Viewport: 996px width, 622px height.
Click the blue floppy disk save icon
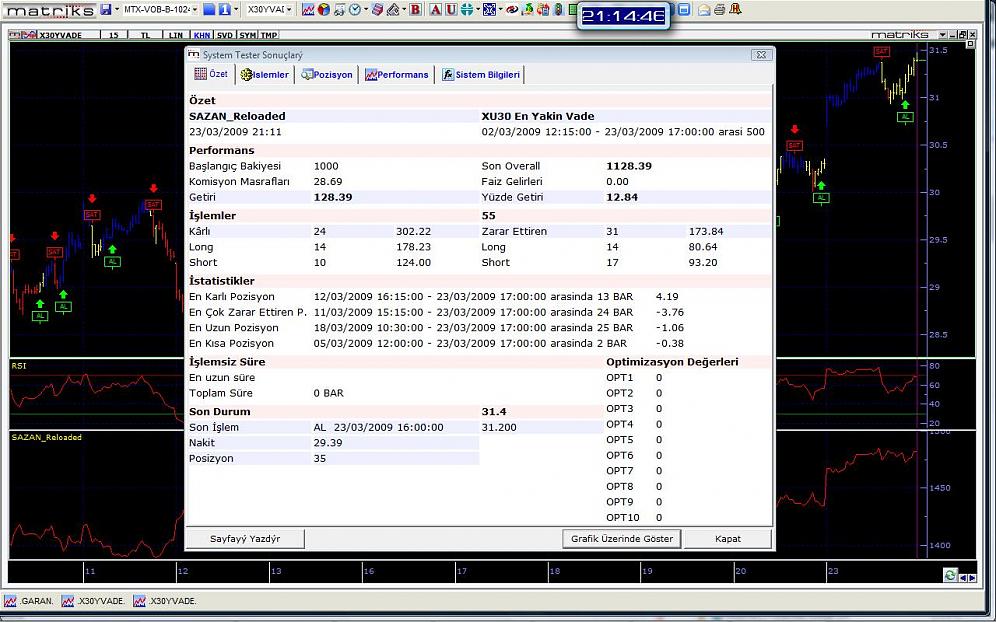[104, 10]
